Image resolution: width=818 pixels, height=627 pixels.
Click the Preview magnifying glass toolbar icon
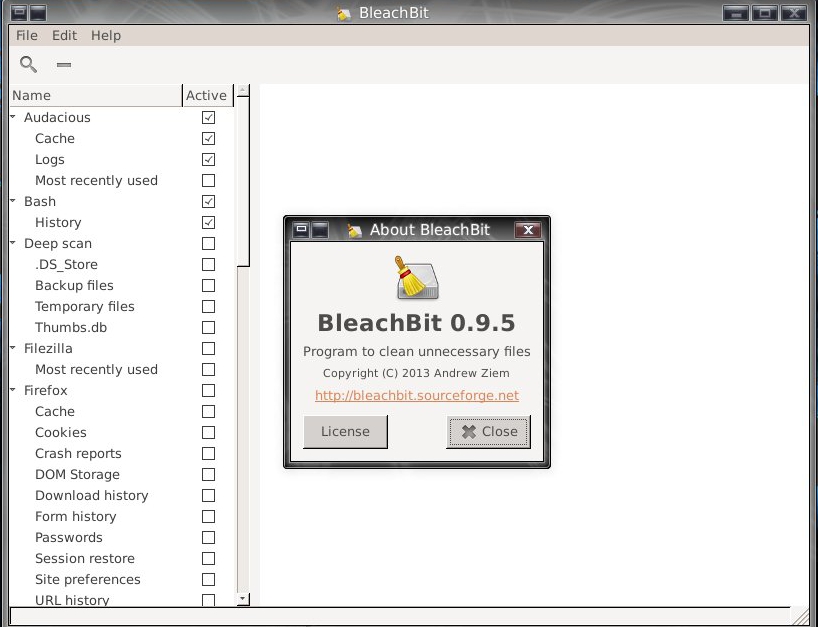pos(29,65)
